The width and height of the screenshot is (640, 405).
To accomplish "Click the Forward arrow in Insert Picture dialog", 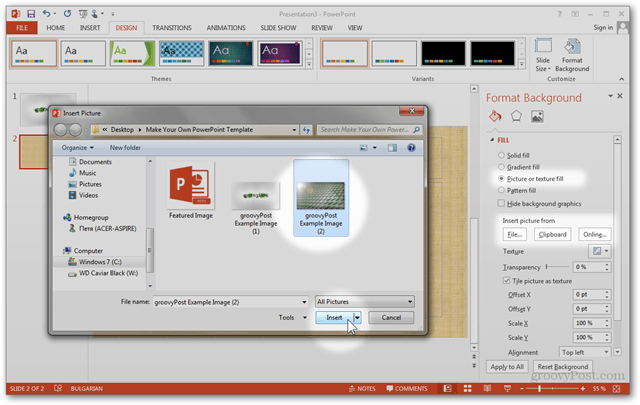I will click(x=75, y=130).
